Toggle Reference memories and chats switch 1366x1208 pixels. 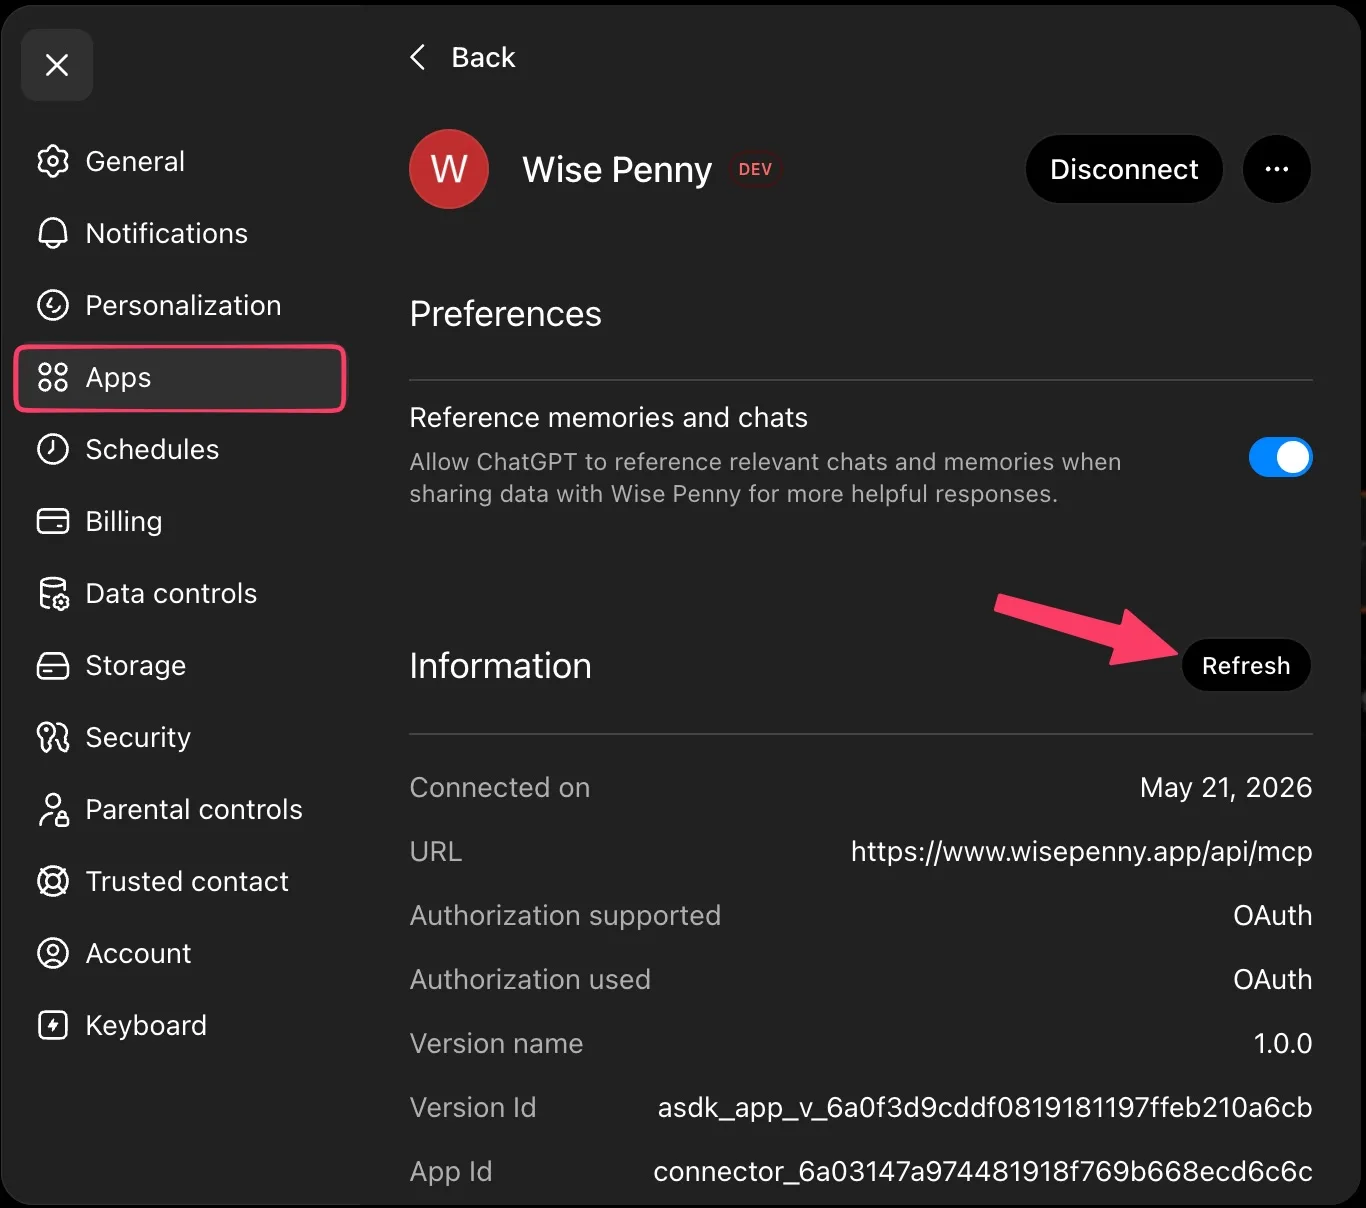1280,457
